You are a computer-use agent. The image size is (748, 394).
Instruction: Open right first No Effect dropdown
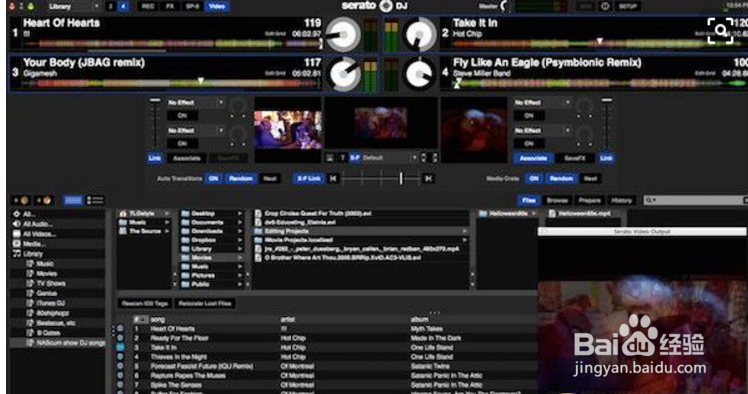click(542, 103)
